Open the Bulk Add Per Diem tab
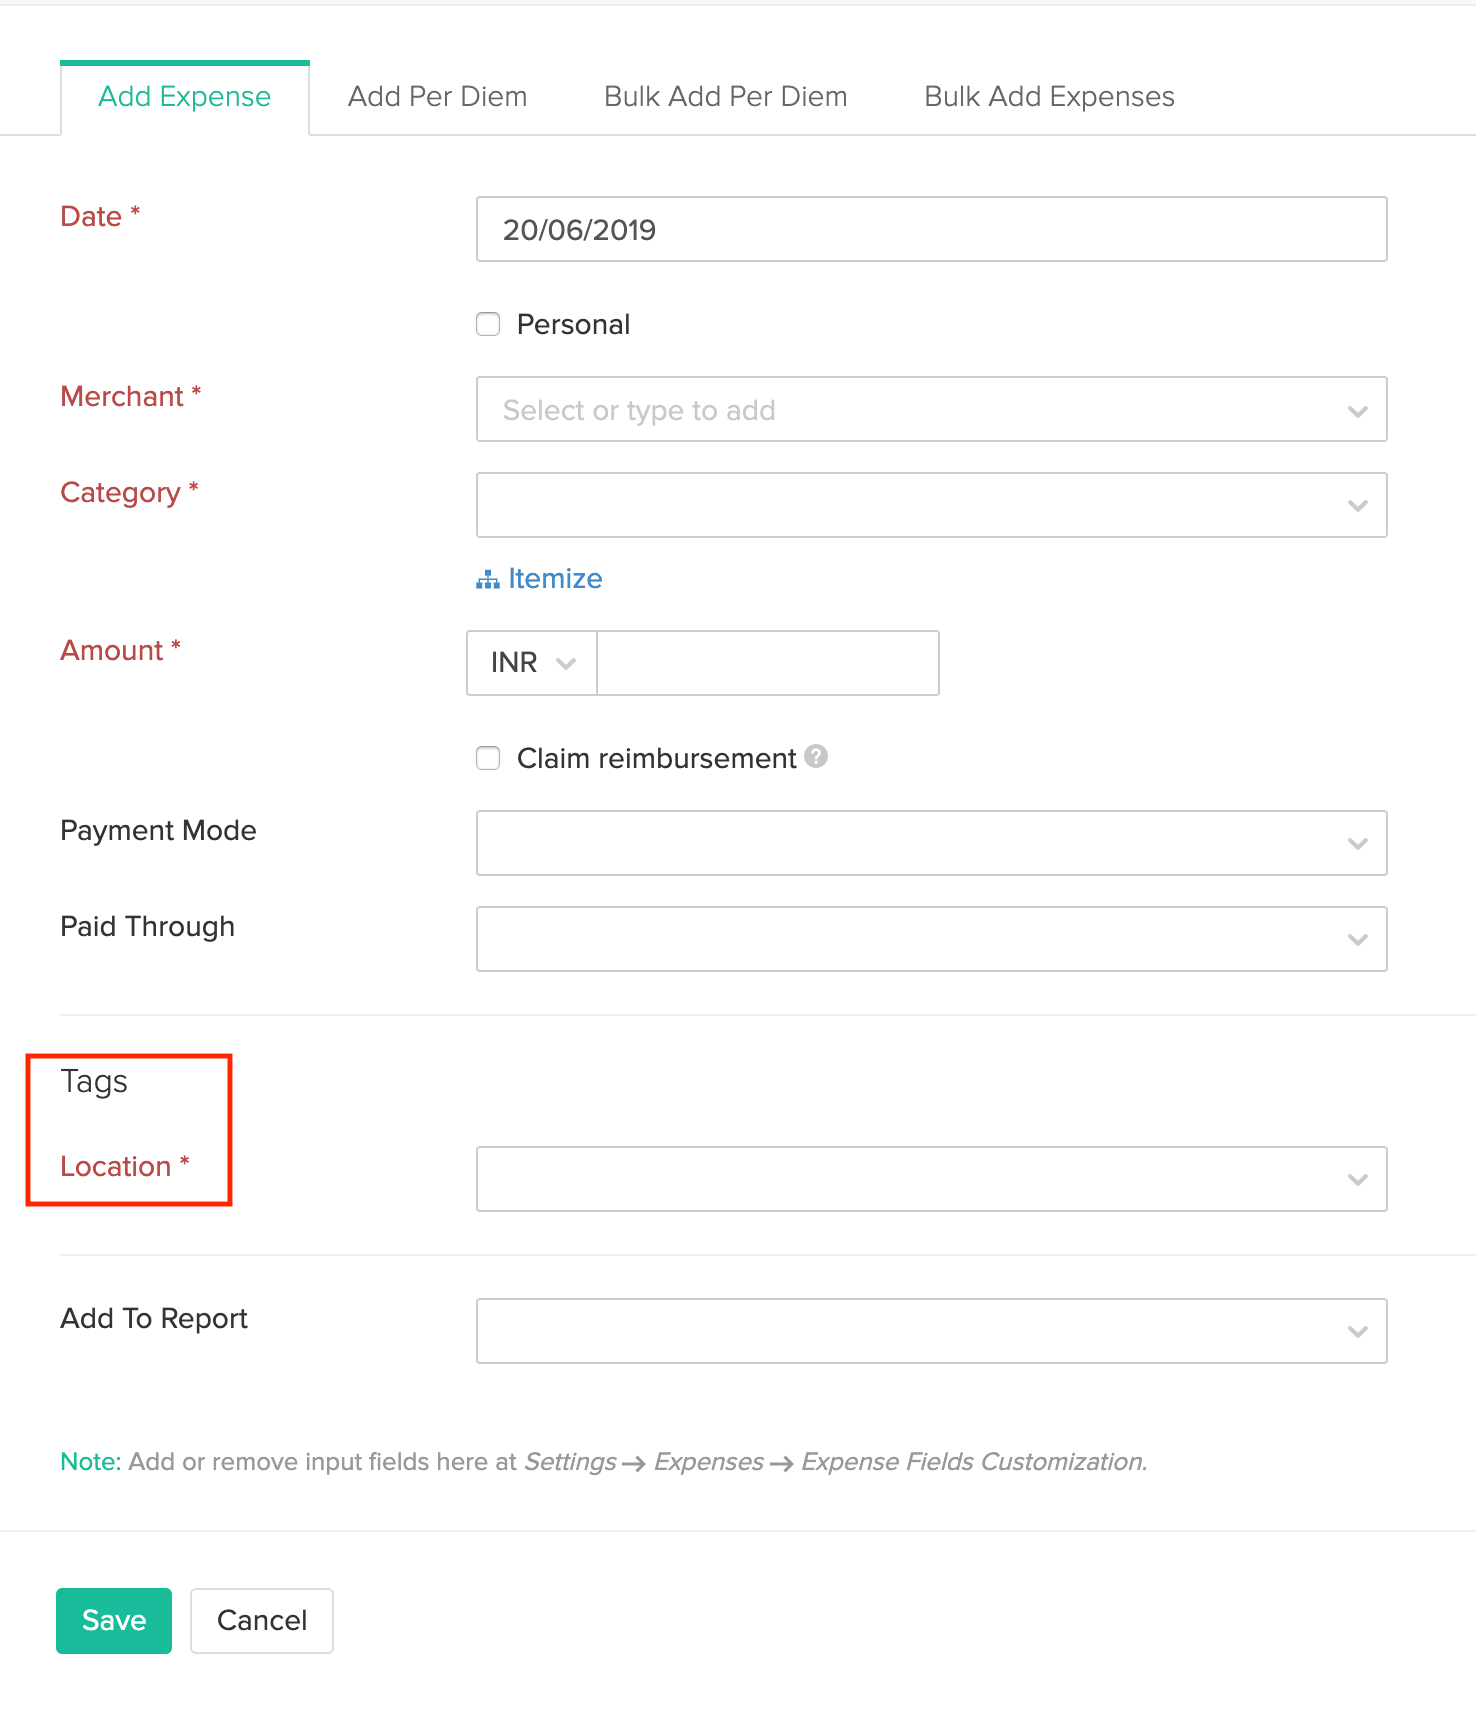Viewport: 1476px width, 1724px height. pos(725,97)
